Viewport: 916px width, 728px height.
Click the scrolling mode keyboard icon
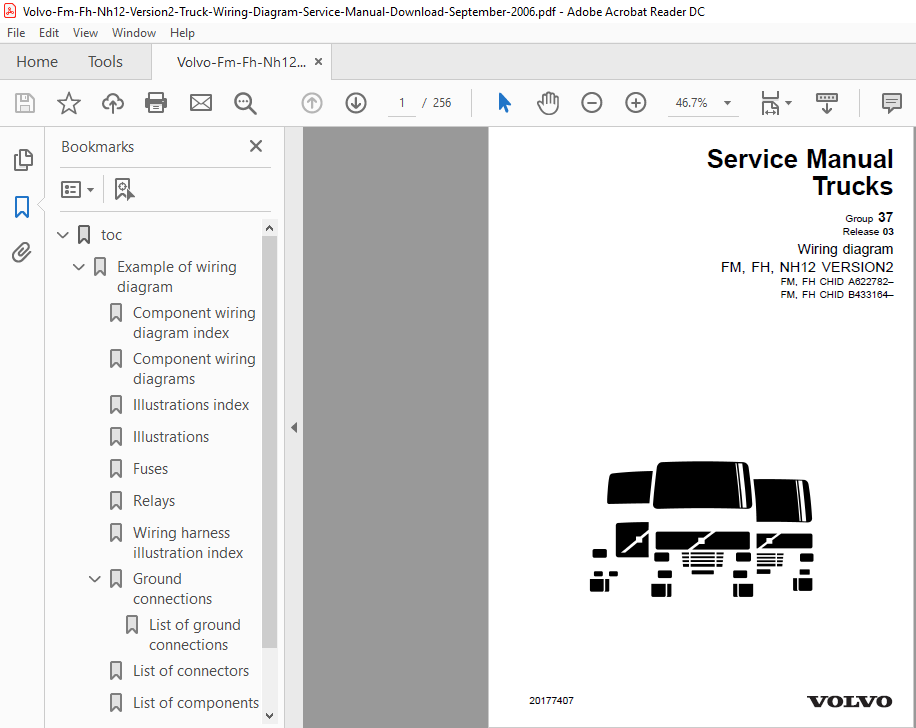(827, 103)
